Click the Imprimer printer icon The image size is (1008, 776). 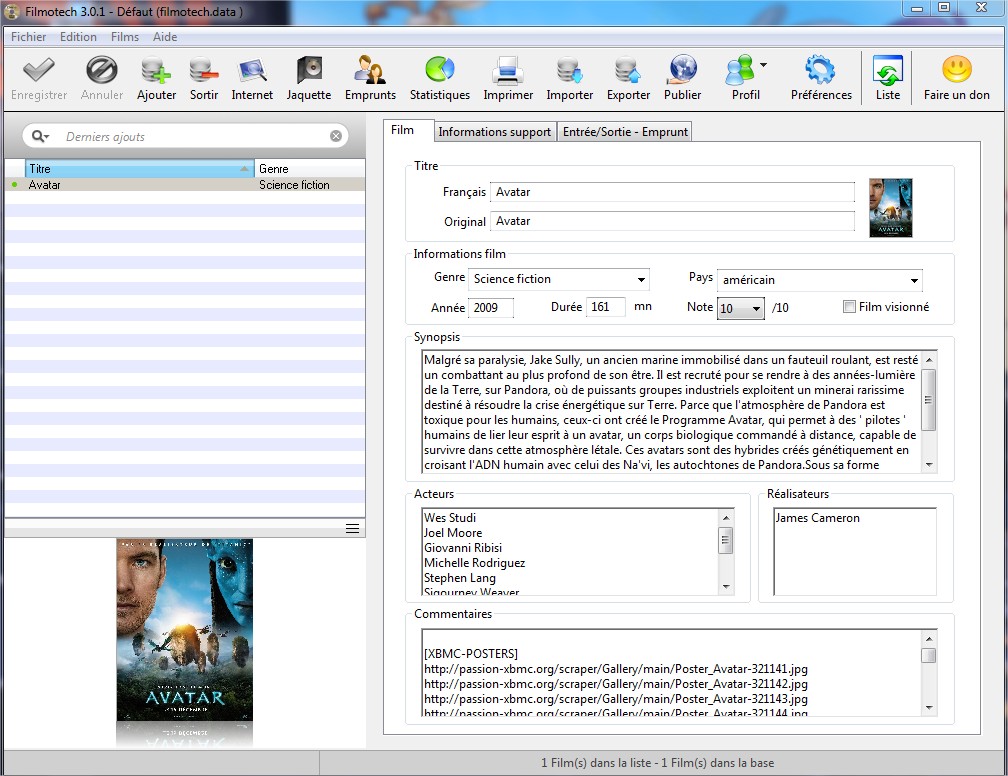[x=508, y=70]
